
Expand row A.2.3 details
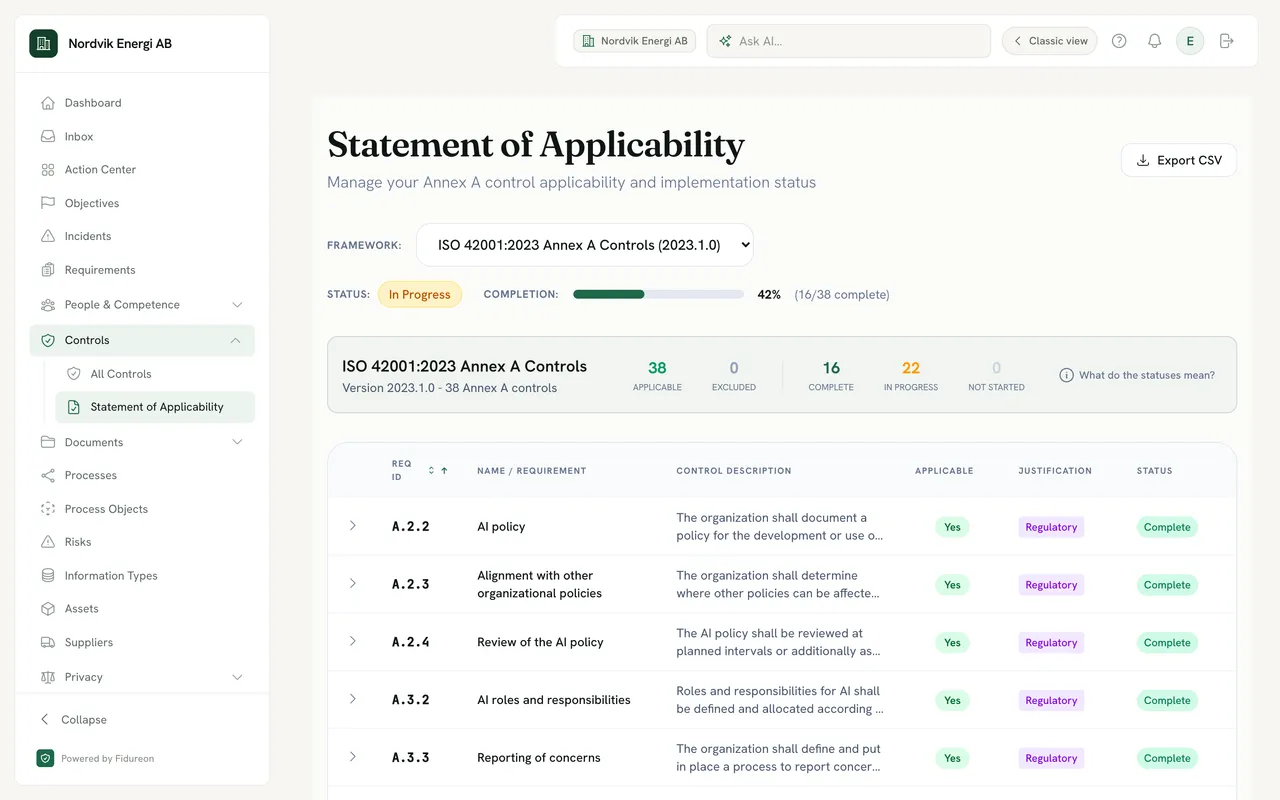[352, 584]
